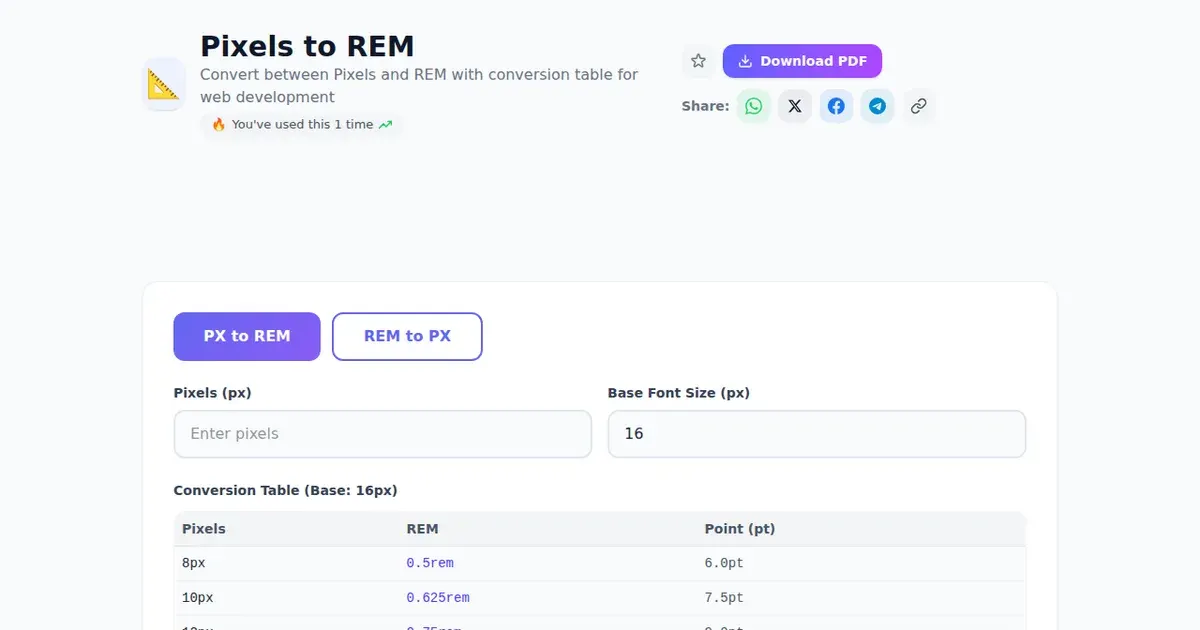This screenshot has width=1200, height=630.
Task: Click the 'You've used this 1 time' badge
Action: point(302,125)
